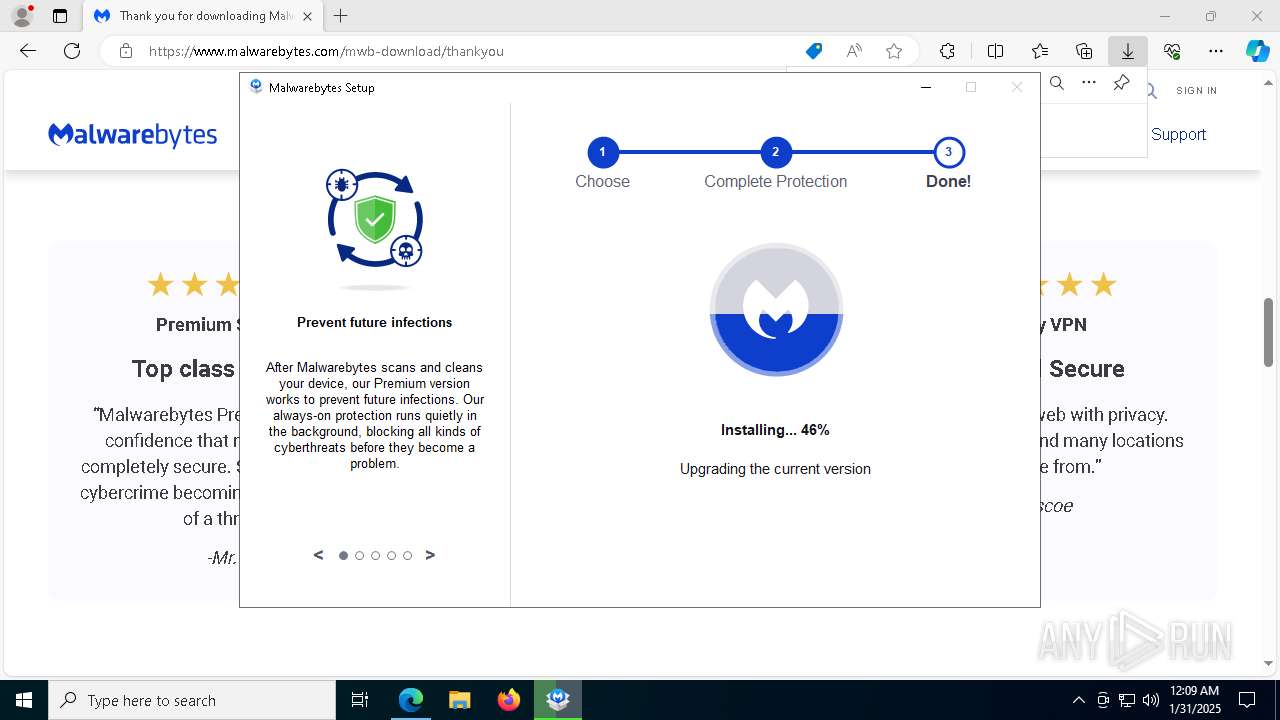The image size is (1280, 720).
Task: Open network icon in system tray
Action: coord(1127,700)
